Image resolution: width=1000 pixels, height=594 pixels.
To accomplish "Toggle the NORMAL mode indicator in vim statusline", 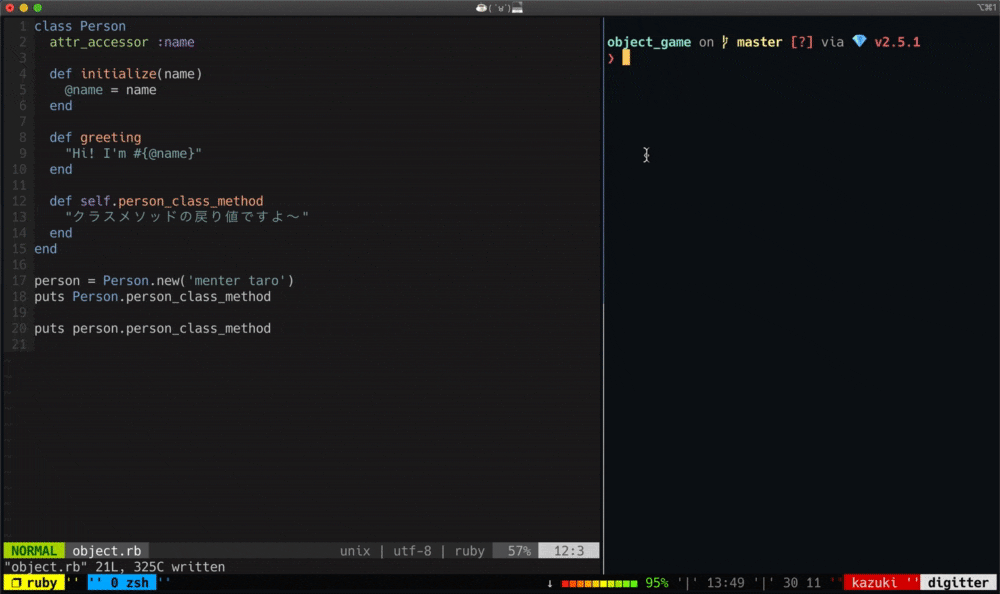I will pyautogui.click(x=33, y=550).
